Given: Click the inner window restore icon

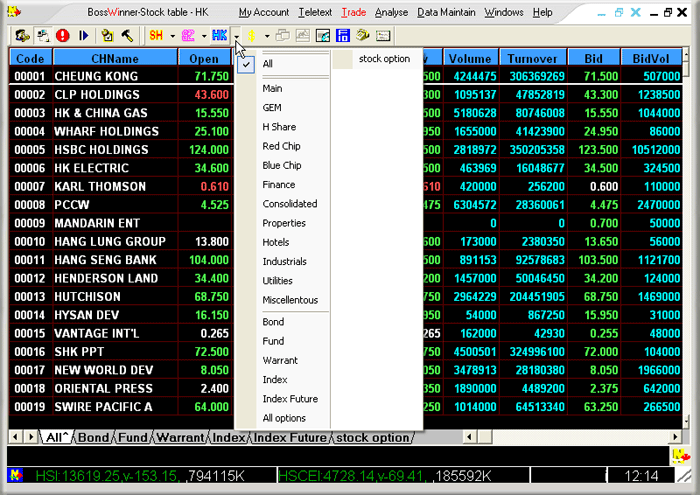Looking at the screenshot, I should 618,12.
